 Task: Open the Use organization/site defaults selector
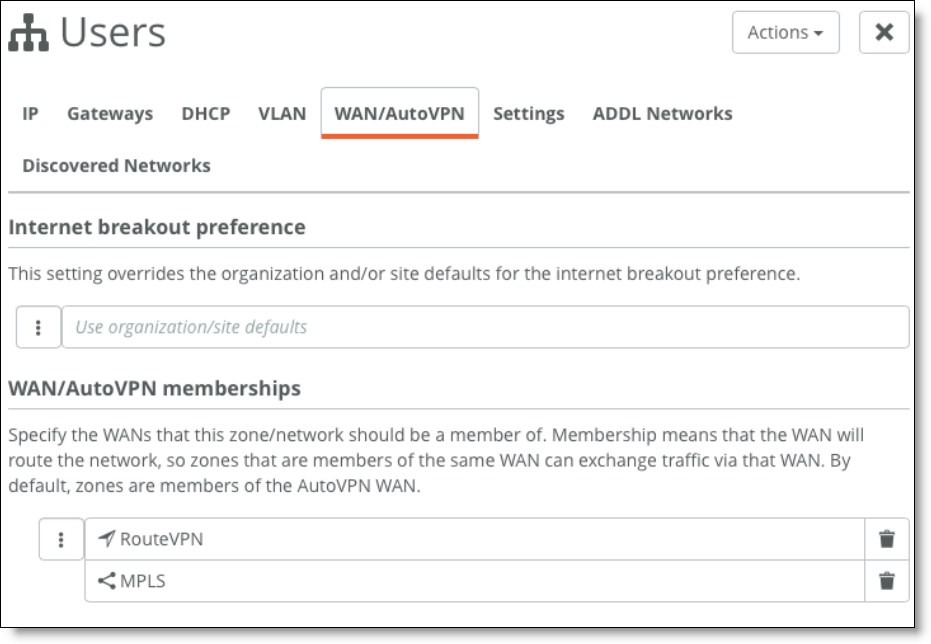point(485,327)
